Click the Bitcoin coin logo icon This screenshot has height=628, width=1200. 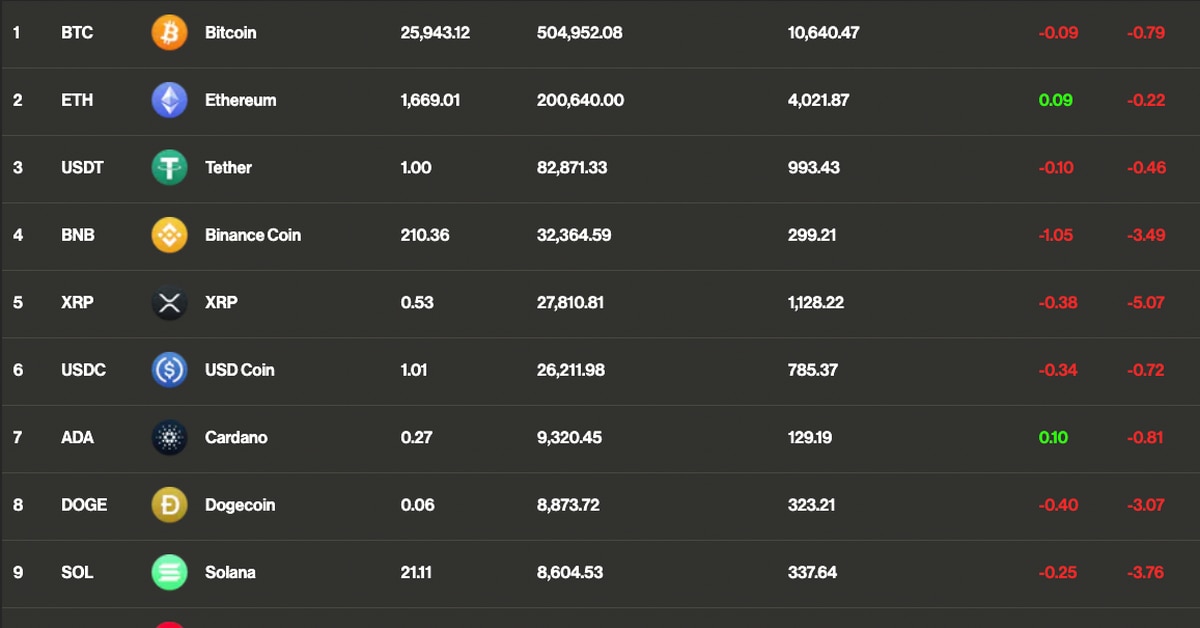tap(169, 32)
